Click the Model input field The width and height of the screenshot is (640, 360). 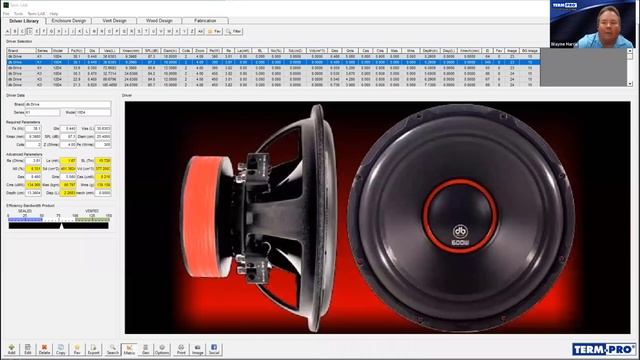pos(93,112)
